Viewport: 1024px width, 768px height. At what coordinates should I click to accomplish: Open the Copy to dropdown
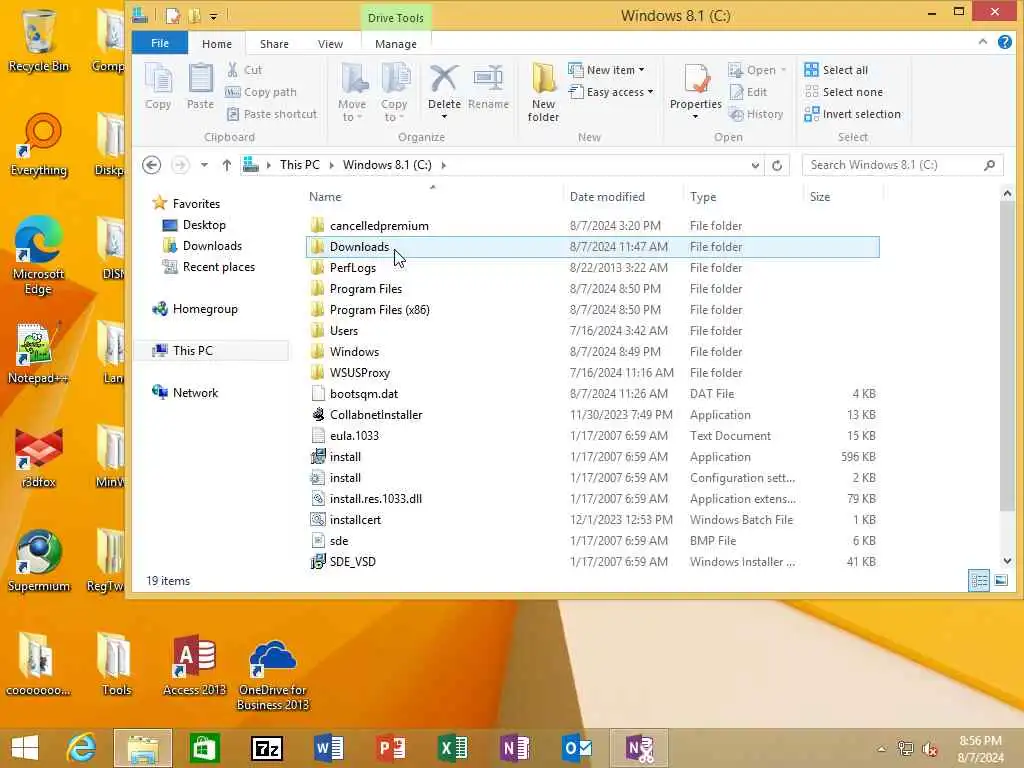(394, 92)
